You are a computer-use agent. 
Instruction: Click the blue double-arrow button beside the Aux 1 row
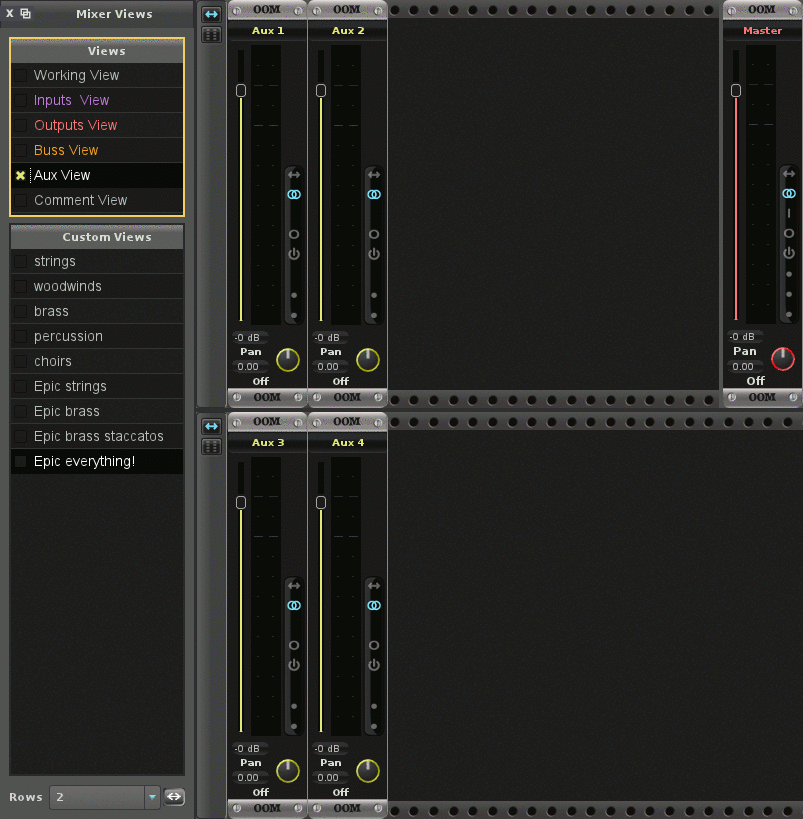211,14
